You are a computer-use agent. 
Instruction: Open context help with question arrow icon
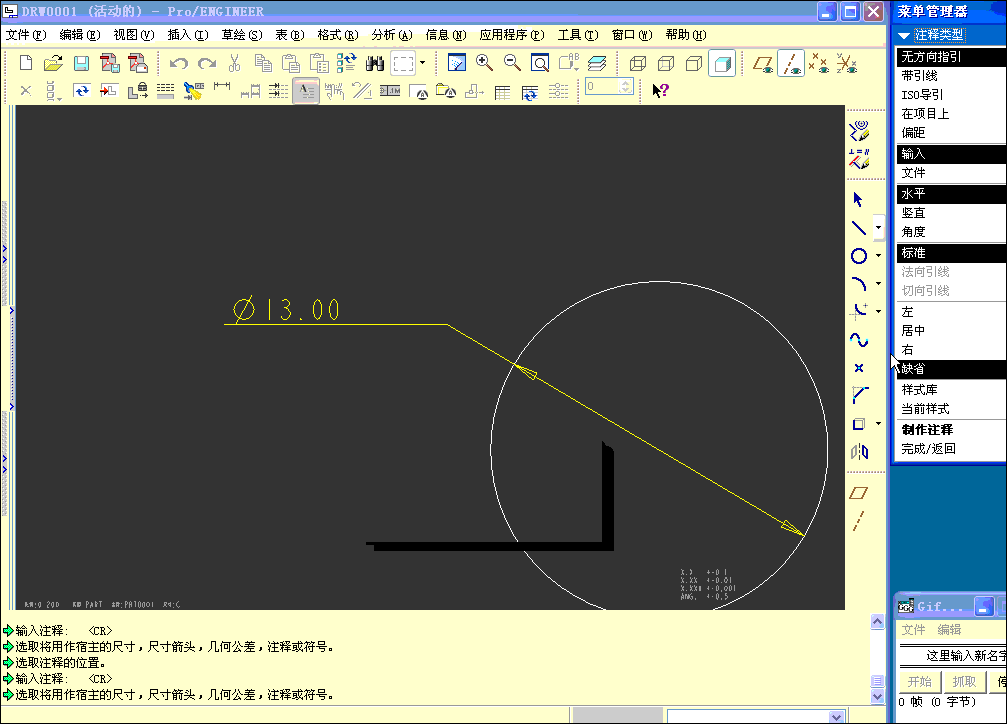(660, 91)
